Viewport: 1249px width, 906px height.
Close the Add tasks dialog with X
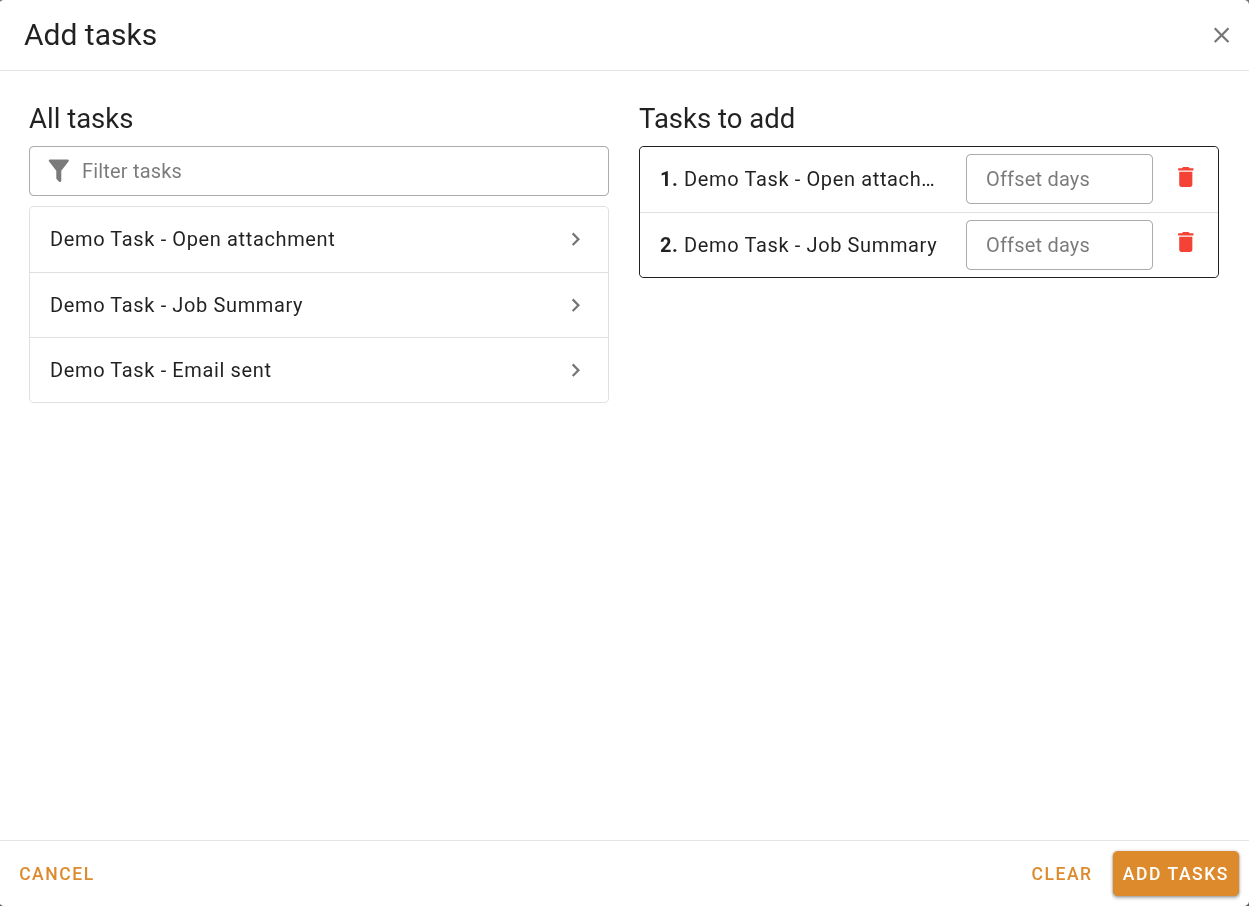(1221, 36)
